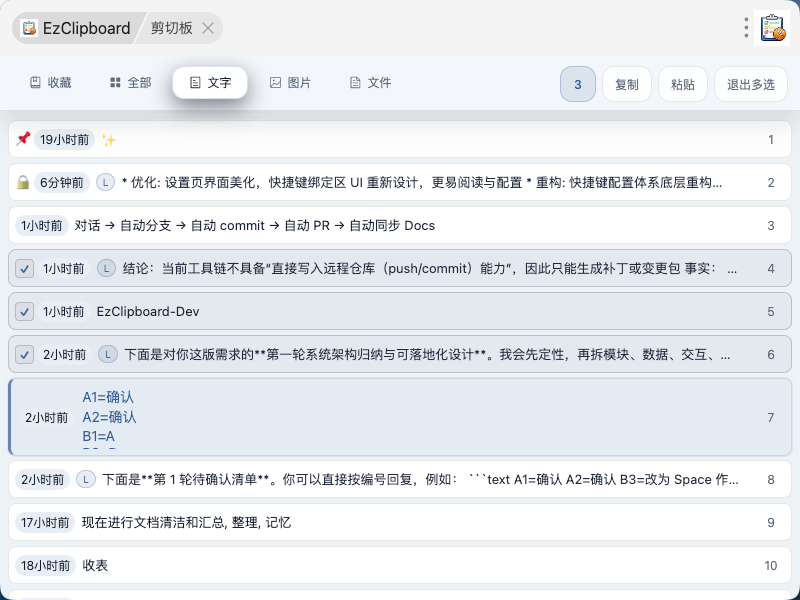
Task: Click the 文字 tab text icon
Action: pyautogui.click(x=195, y=83)
